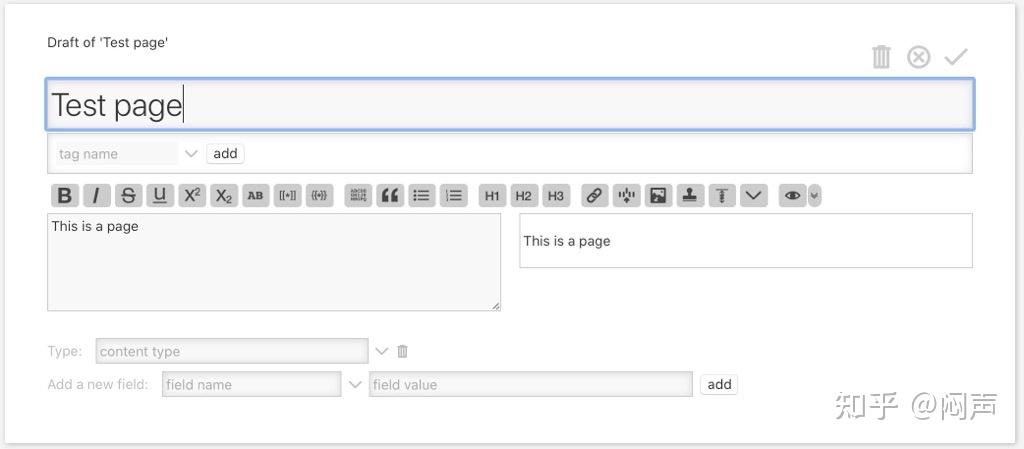1024x449 pixels.
Task: Insert a link using chain icon
Action: 595,196
